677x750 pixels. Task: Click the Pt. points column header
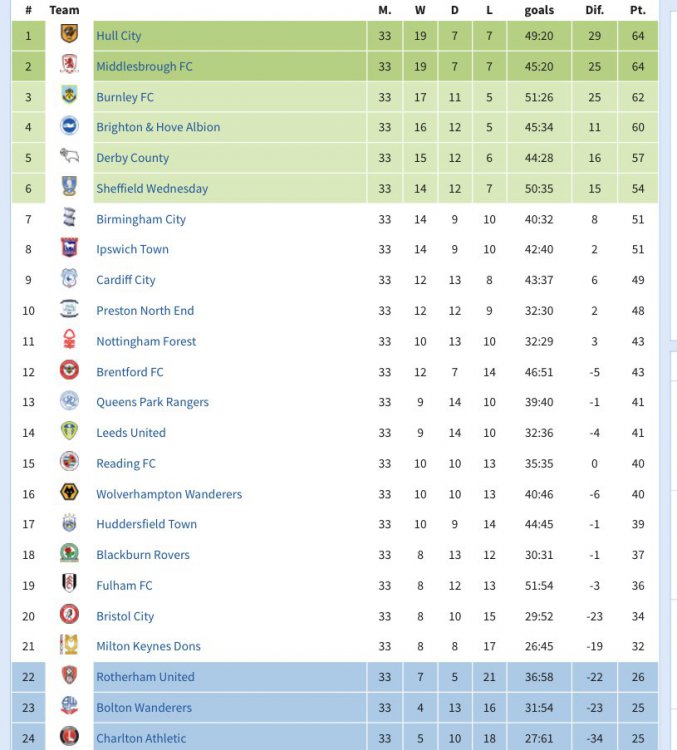pos(637,10)
